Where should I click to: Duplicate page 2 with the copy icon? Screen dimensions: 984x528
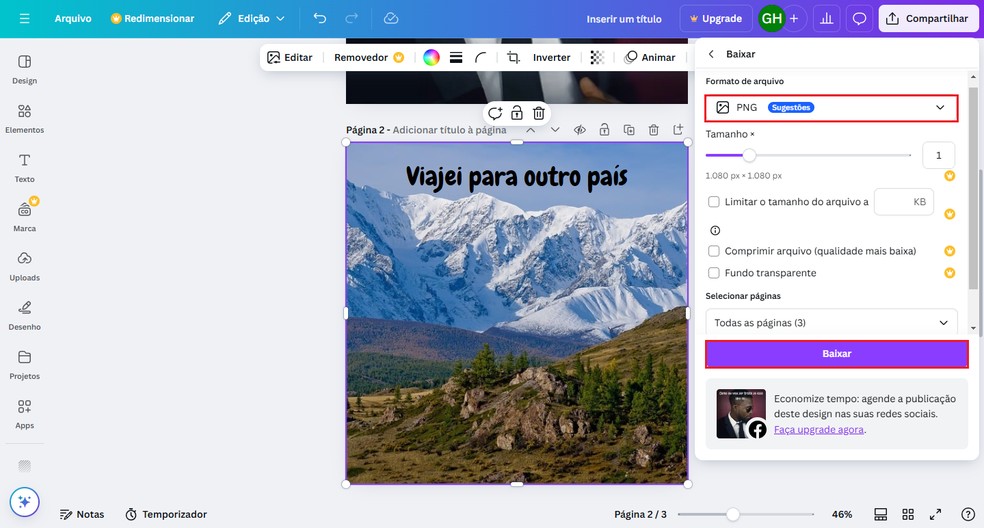[629, 130]
